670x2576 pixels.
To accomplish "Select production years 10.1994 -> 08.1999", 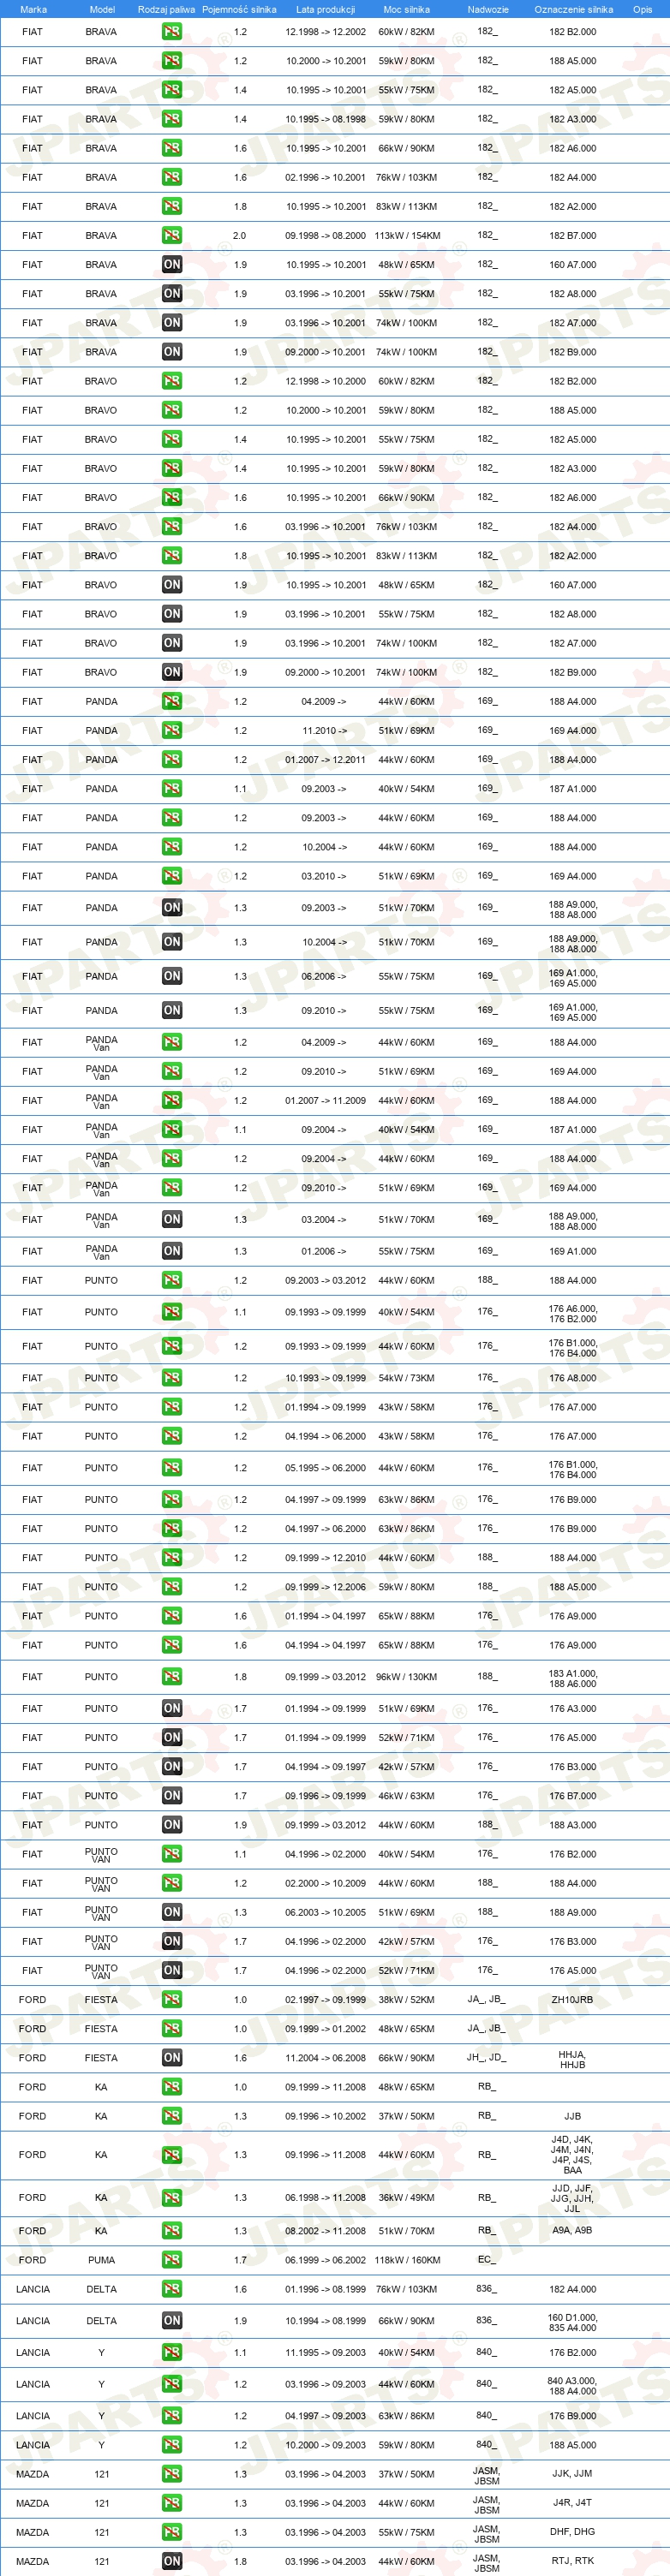I will (x=325, y=2320).
